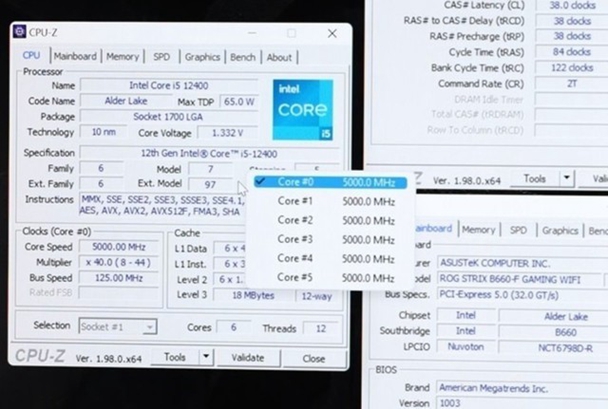Viewport: 608px width, 409px height.
Task: Click the Code Name value Alder Lake
Action: 126,101
